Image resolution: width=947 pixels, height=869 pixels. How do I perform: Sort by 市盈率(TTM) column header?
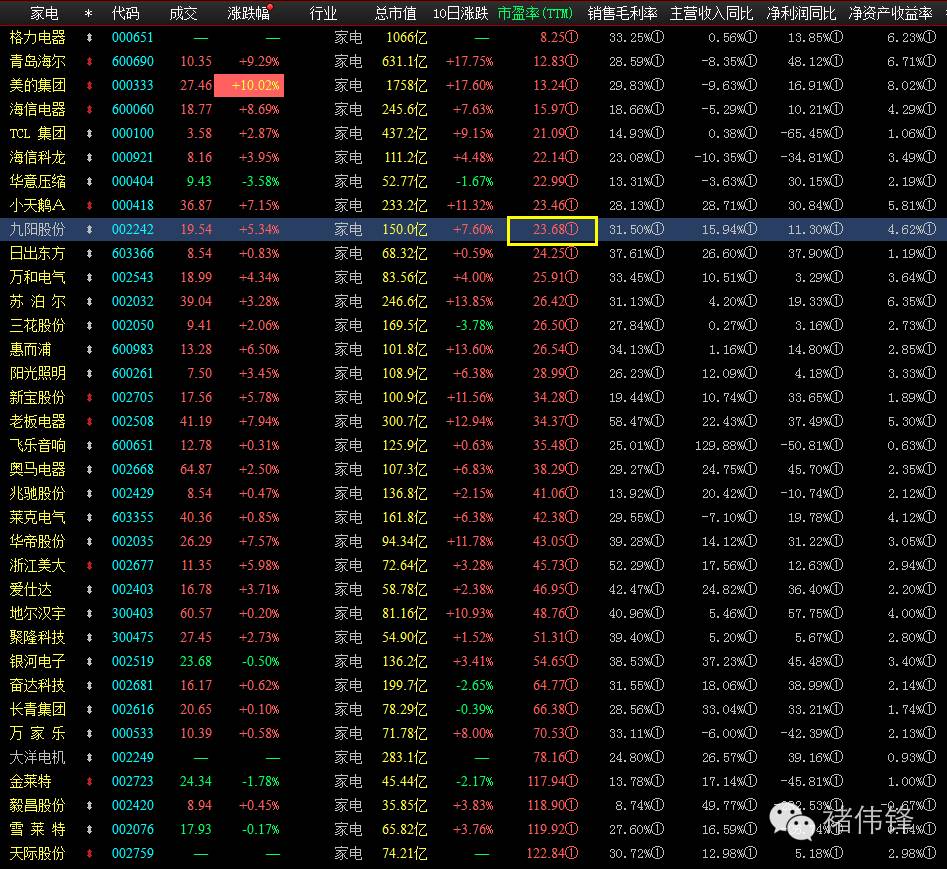(534, 13)
